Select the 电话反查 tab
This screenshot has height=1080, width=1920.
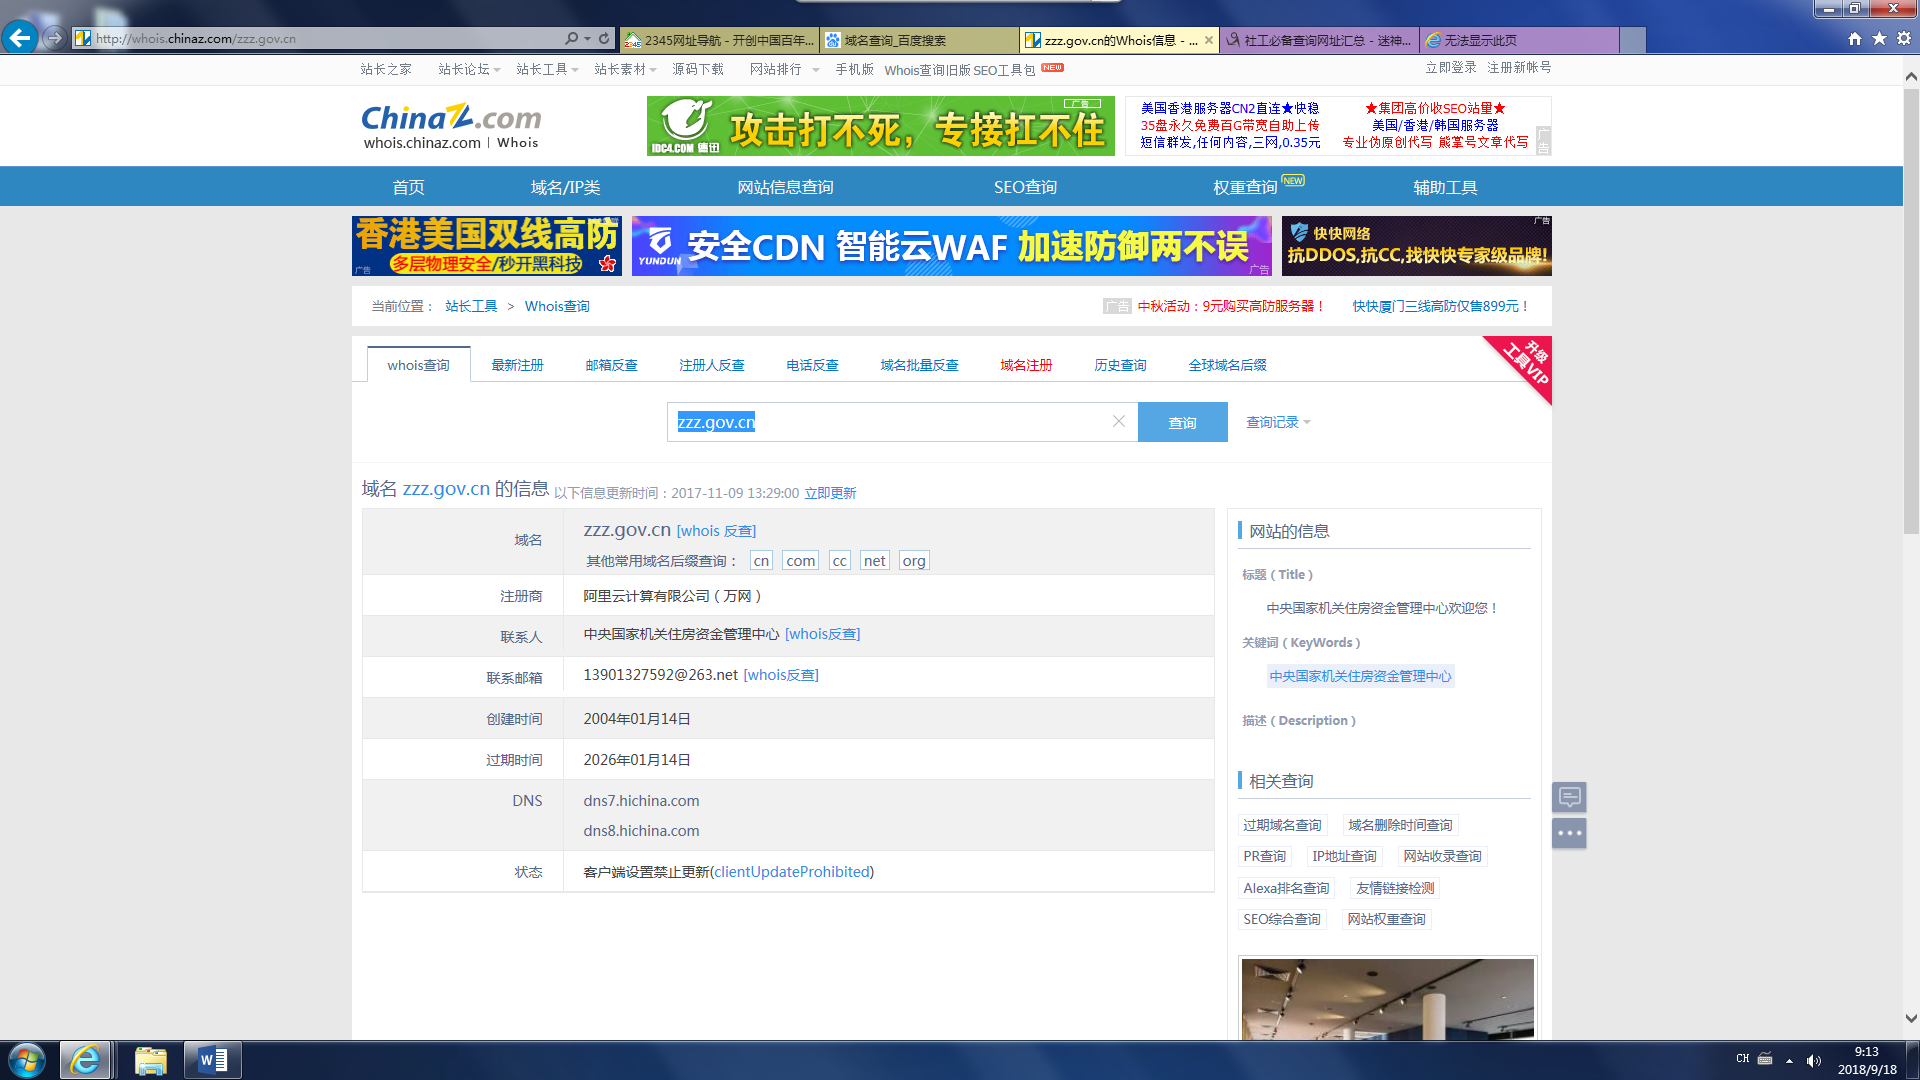[x=812, y=365]
